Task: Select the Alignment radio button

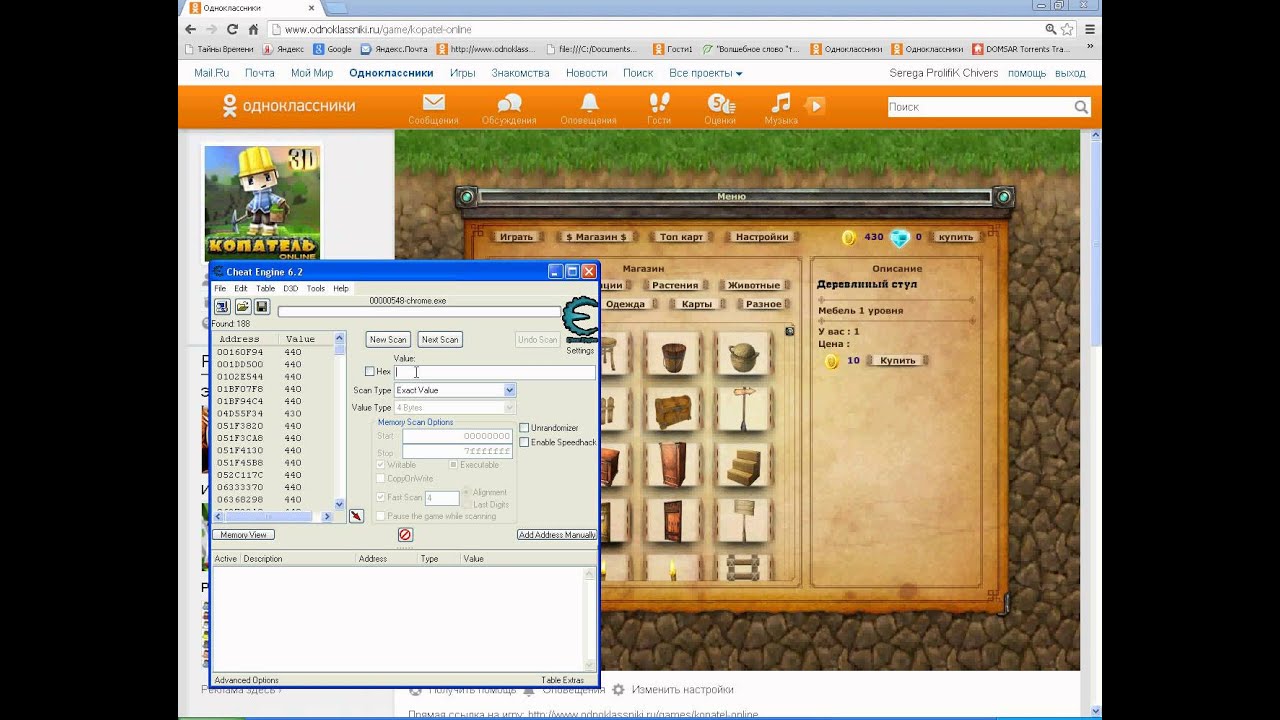Action: (x=466, y=492)
